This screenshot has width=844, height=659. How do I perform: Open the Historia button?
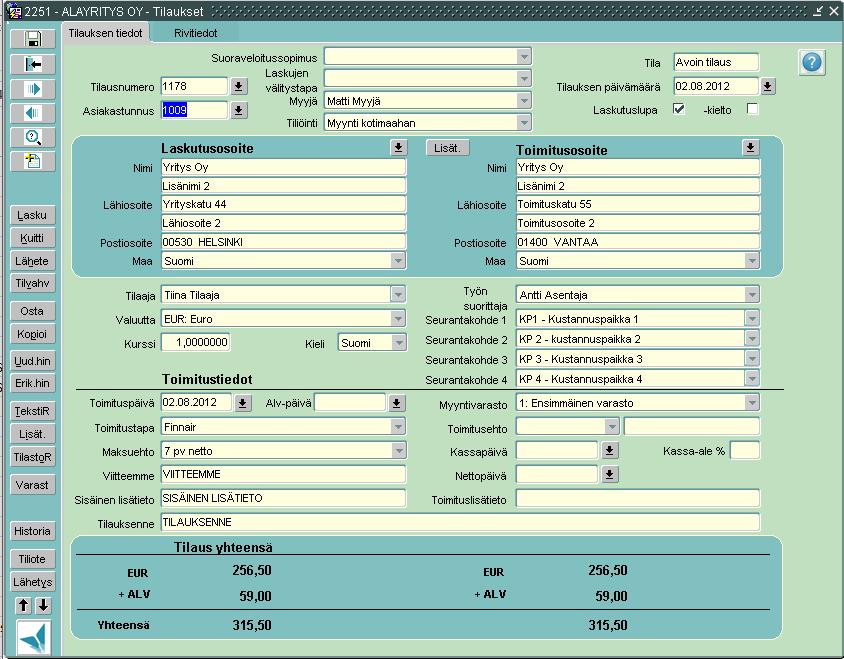[x=33, y=531]
